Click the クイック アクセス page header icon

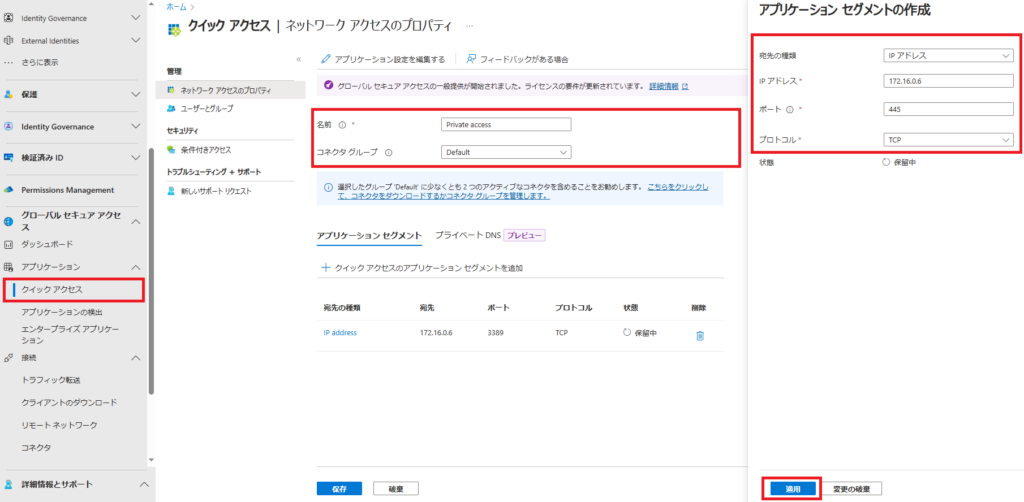174,29
